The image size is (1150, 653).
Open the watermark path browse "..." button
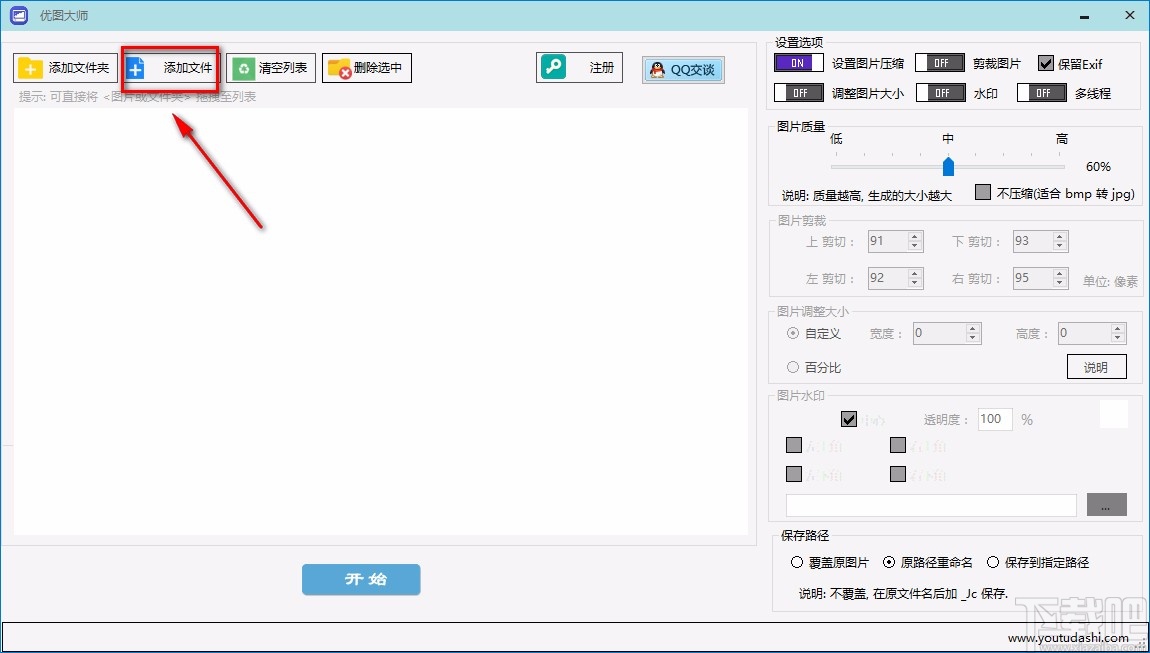(x=1106, y=505)
